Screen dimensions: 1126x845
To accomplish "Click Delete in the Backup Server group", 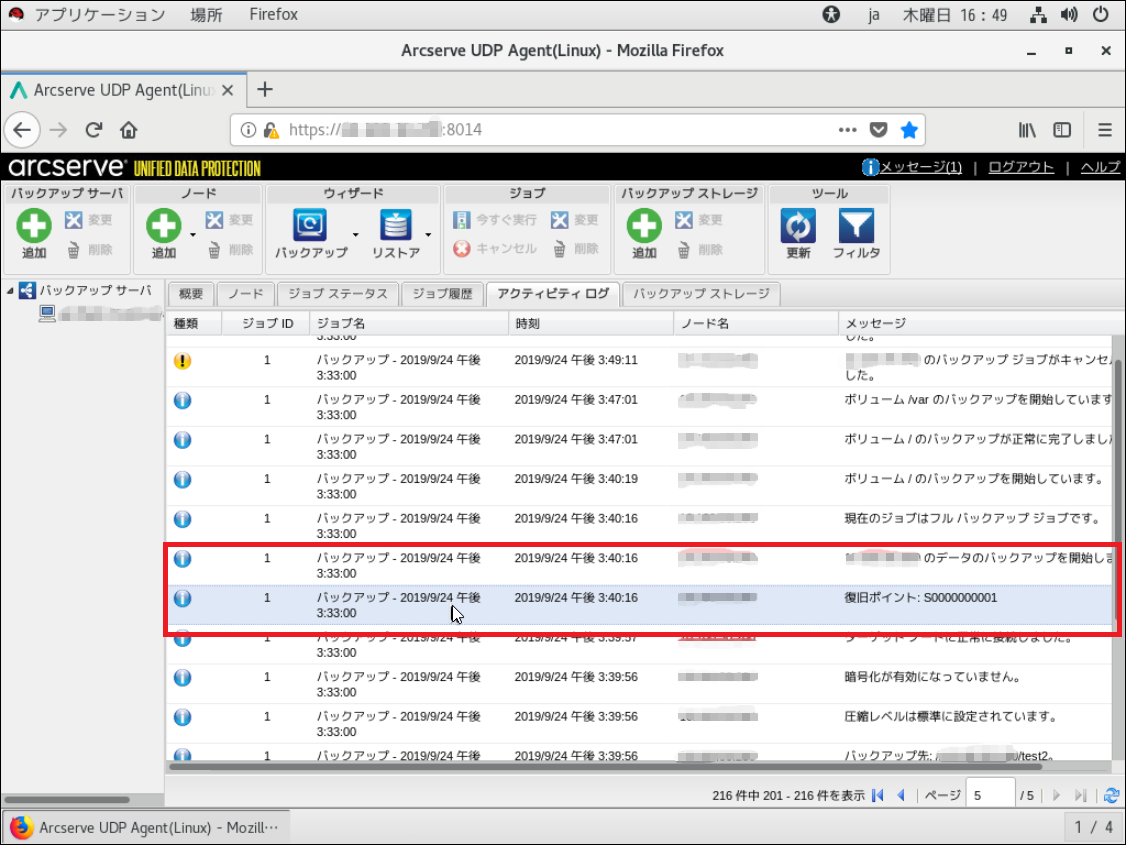I will [x=89, y=250].
